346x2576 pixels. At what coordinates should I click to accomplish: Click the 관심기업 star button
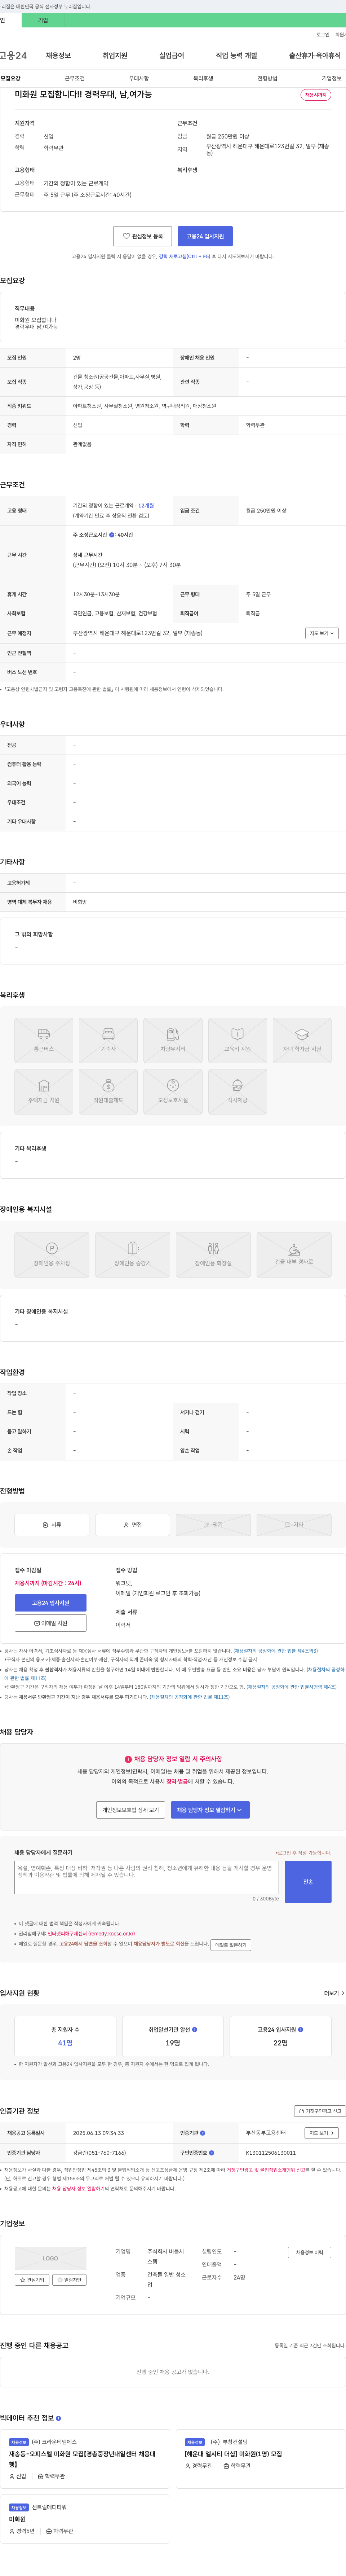click(32, 2280)
